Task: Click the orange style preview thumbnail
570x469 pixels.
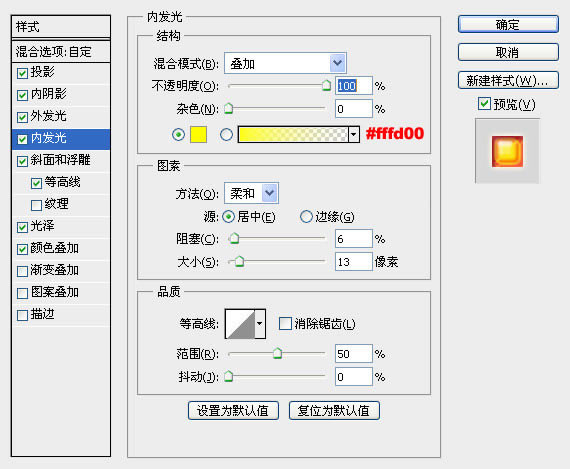Action: [507, 151]
